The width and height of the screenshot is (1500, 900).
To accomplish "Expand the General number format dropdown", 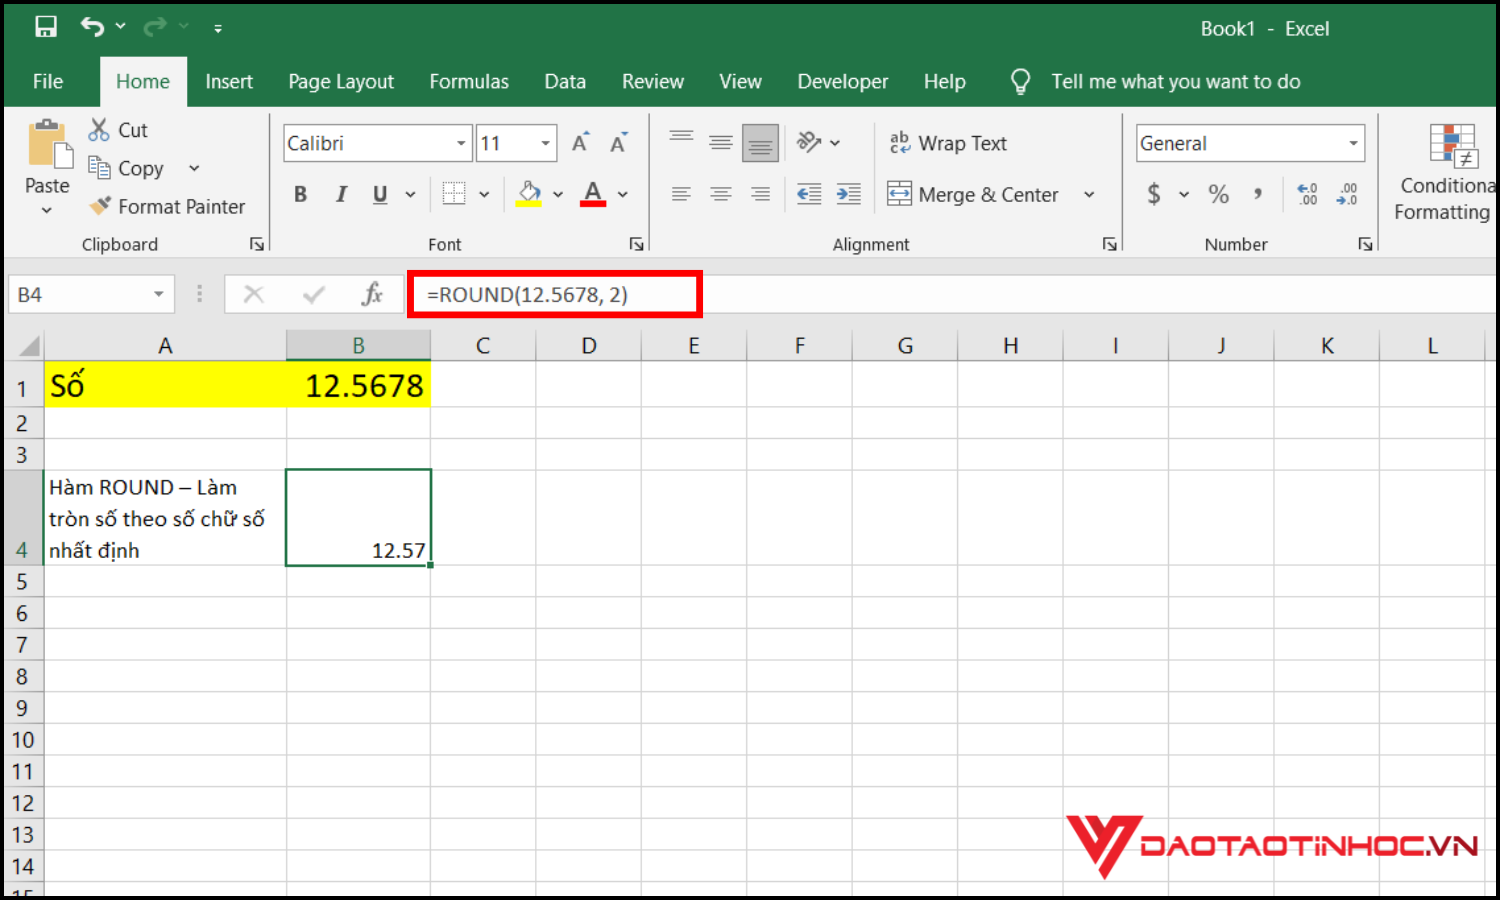I will click(1353, 143).
